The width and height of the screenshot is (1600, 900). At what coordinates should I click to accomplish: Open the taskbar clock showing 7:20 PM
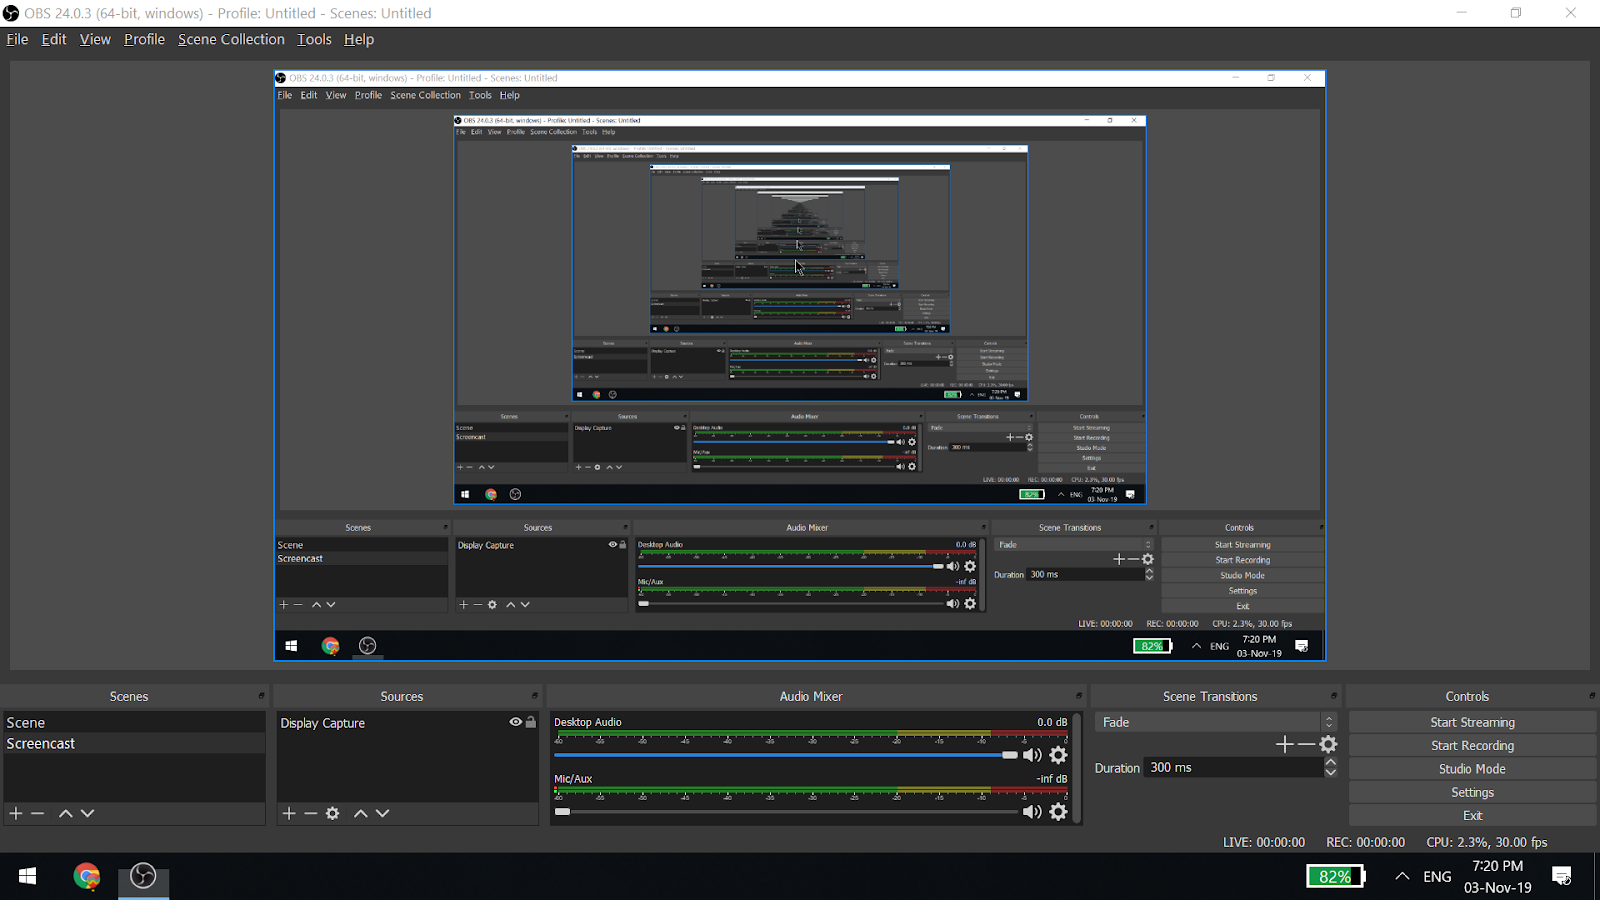tap(1498, 876)
